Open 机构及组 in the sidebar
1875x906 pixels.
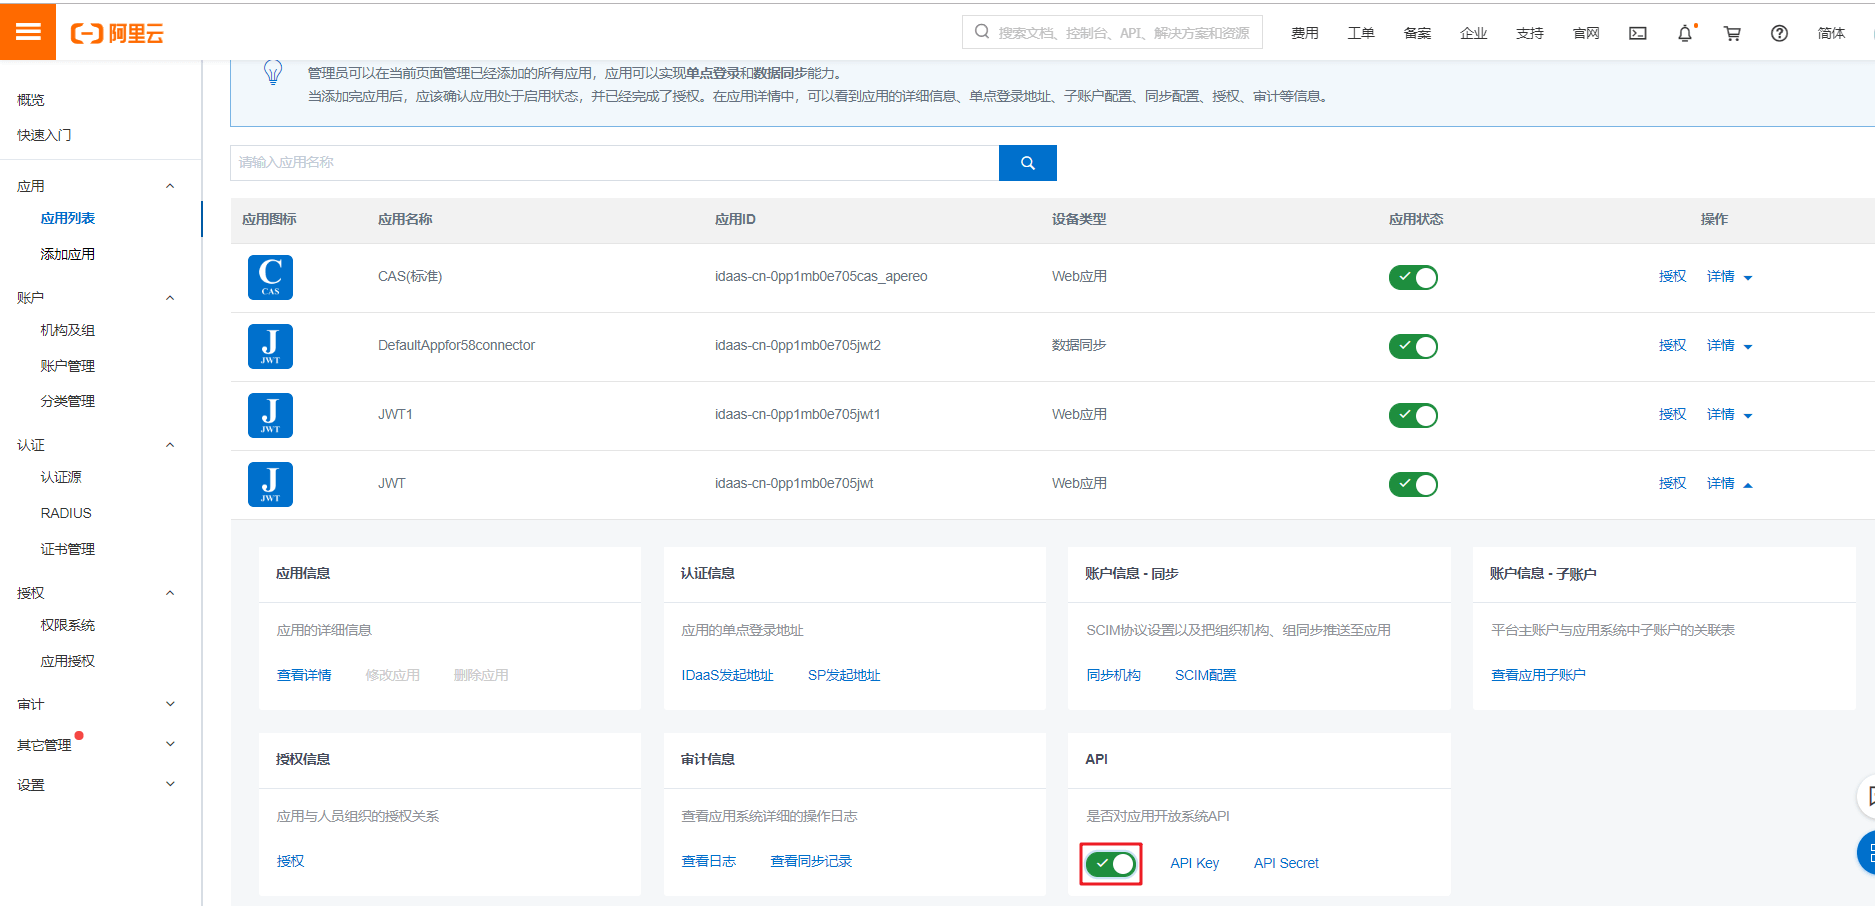coord(68,330)
